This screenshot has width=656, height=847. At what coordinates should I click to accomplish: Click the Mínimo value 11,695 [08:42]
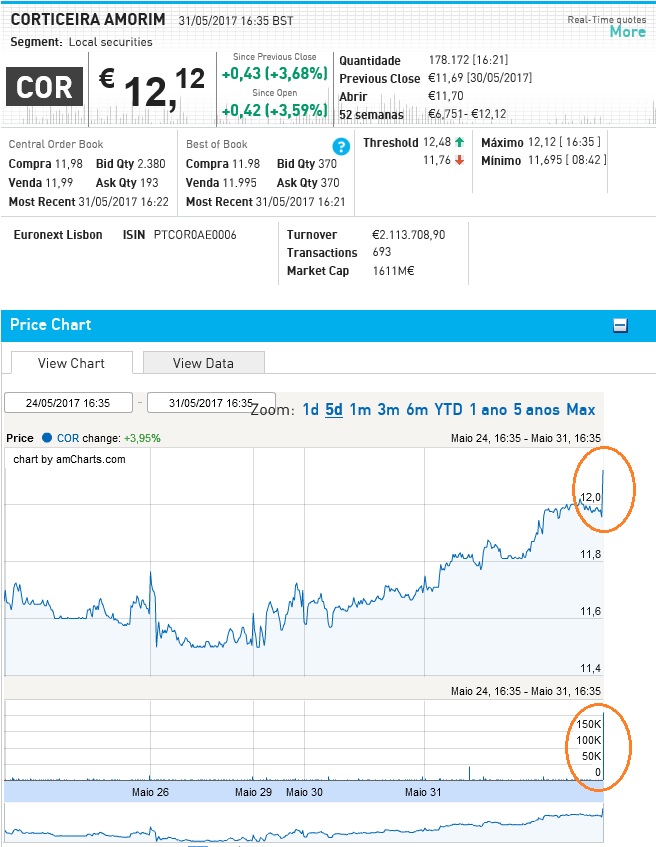pos(567,160)
